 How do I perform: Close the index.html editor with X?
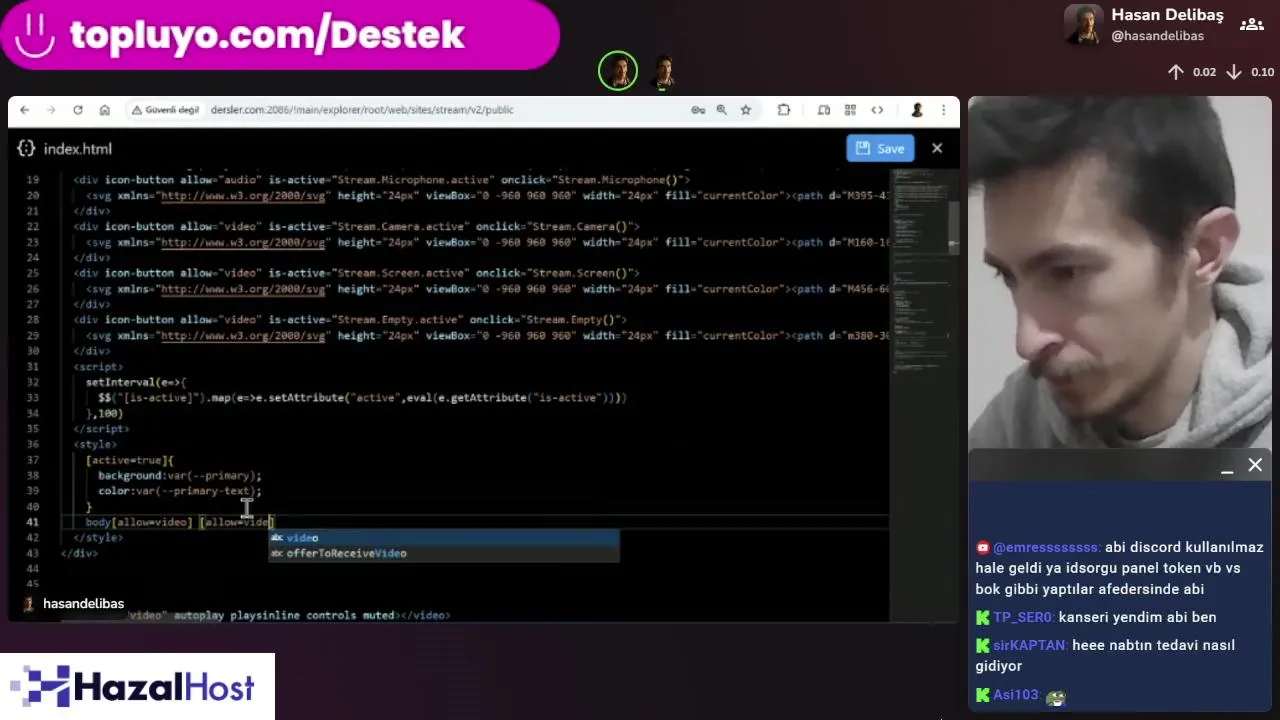point(937,148)
